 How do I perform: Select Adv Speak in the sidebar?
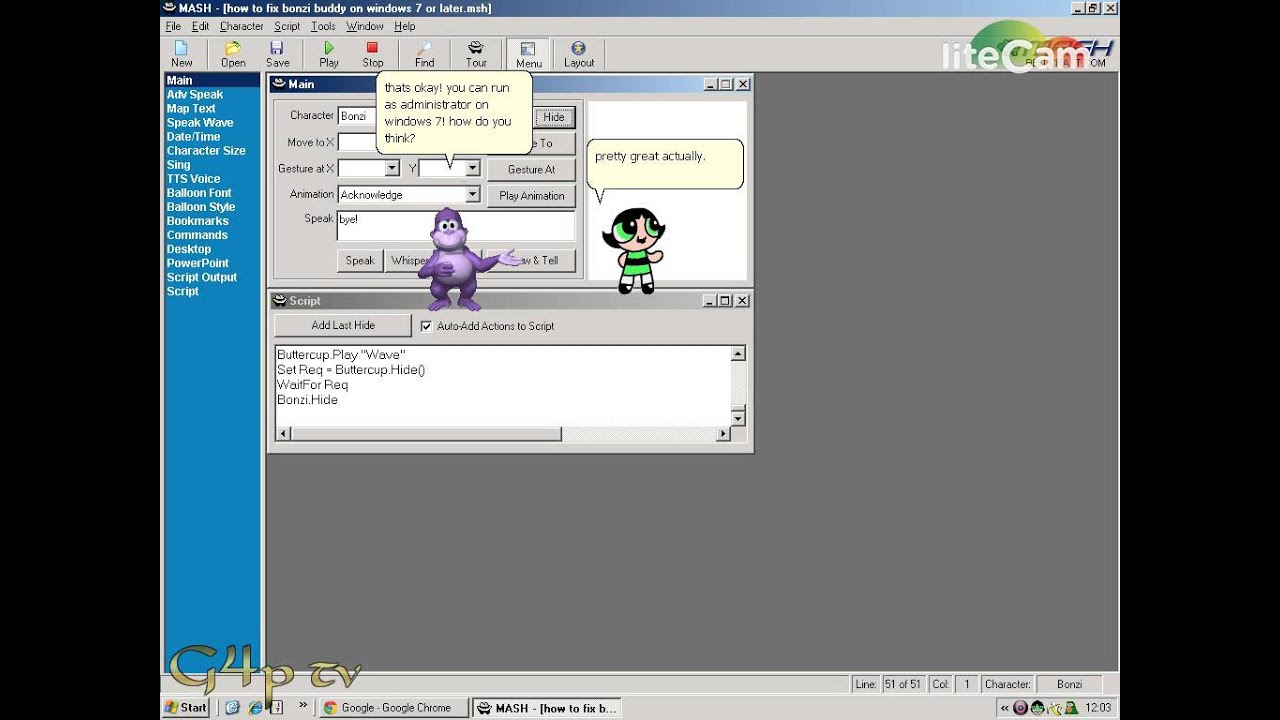[195, 95]
